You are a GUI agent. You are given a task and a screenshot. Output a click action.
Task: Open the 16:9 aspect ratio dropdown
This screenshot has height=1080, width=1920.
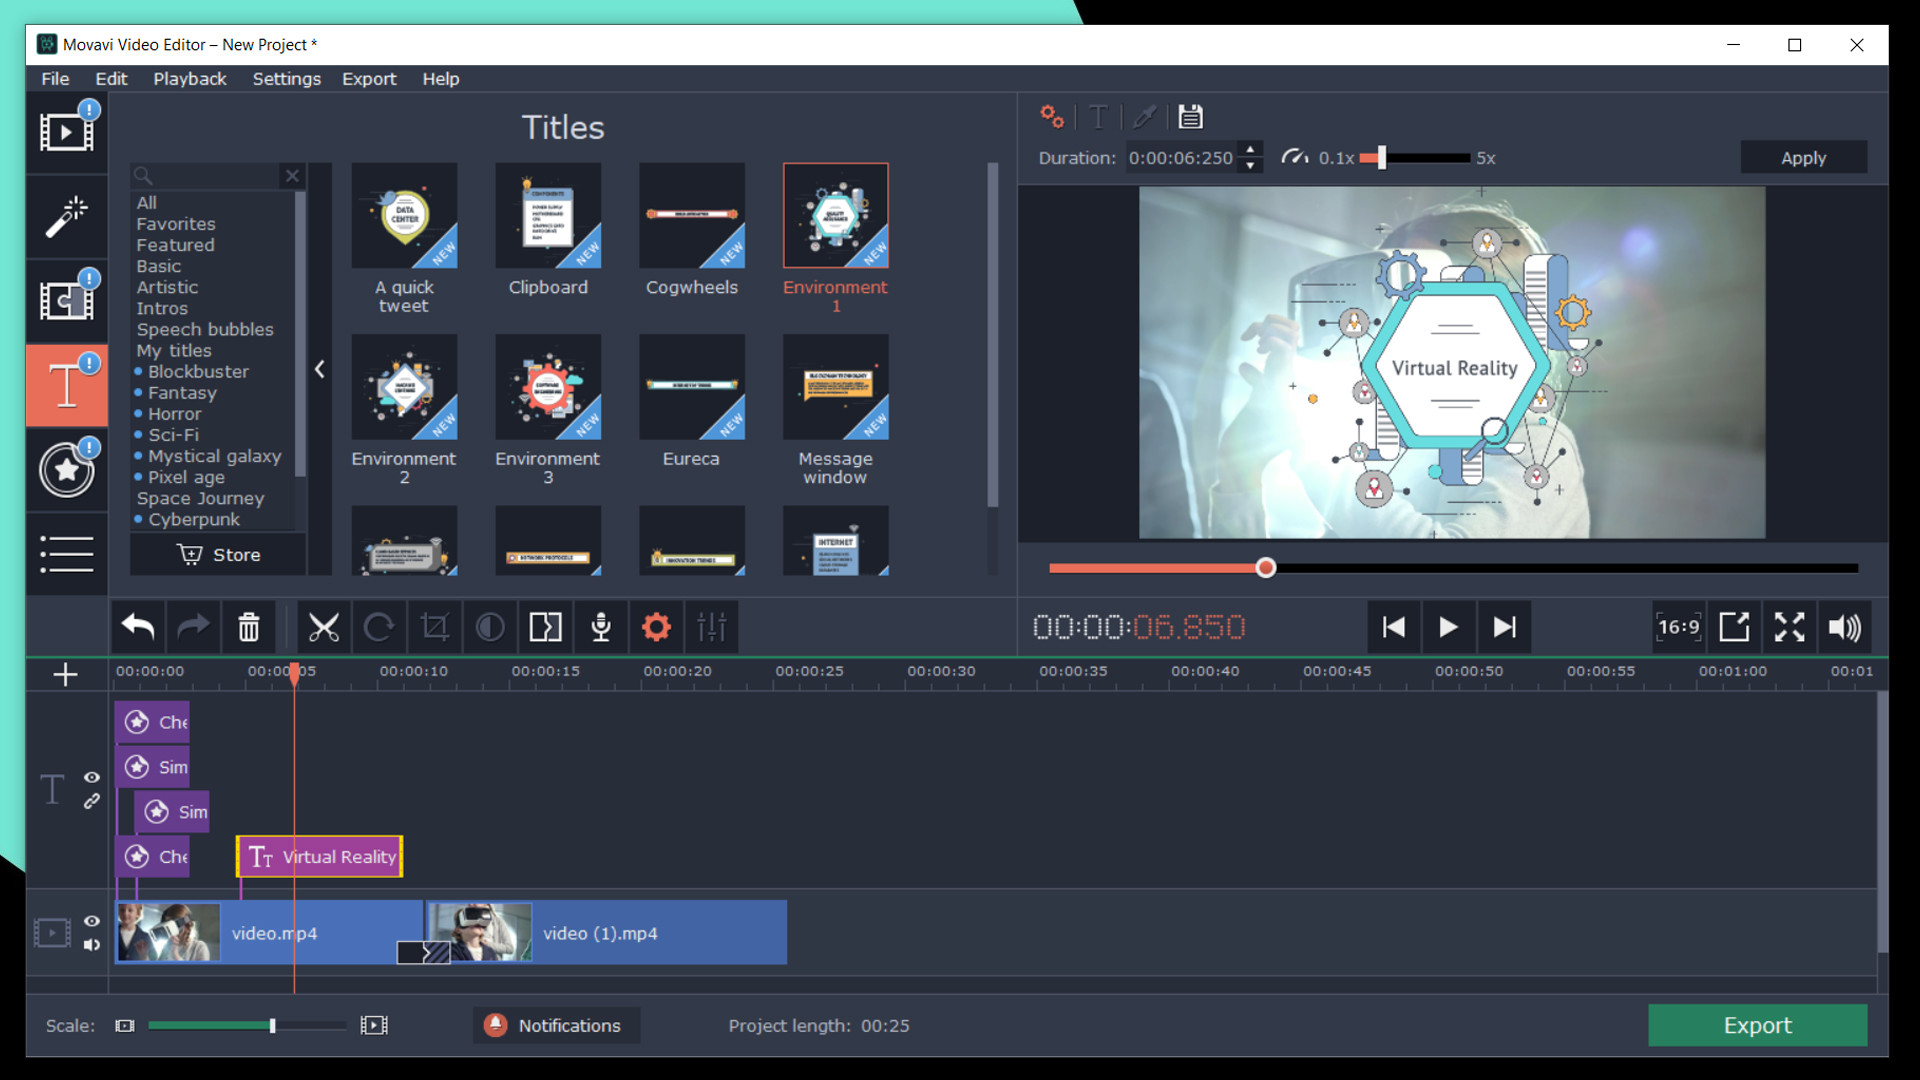[x=1678, y=627]
